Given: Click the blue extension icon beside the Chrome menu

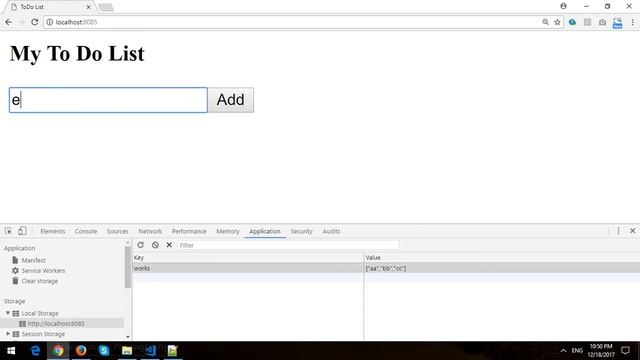Looking at the screenshot, I should click(618, 23).
